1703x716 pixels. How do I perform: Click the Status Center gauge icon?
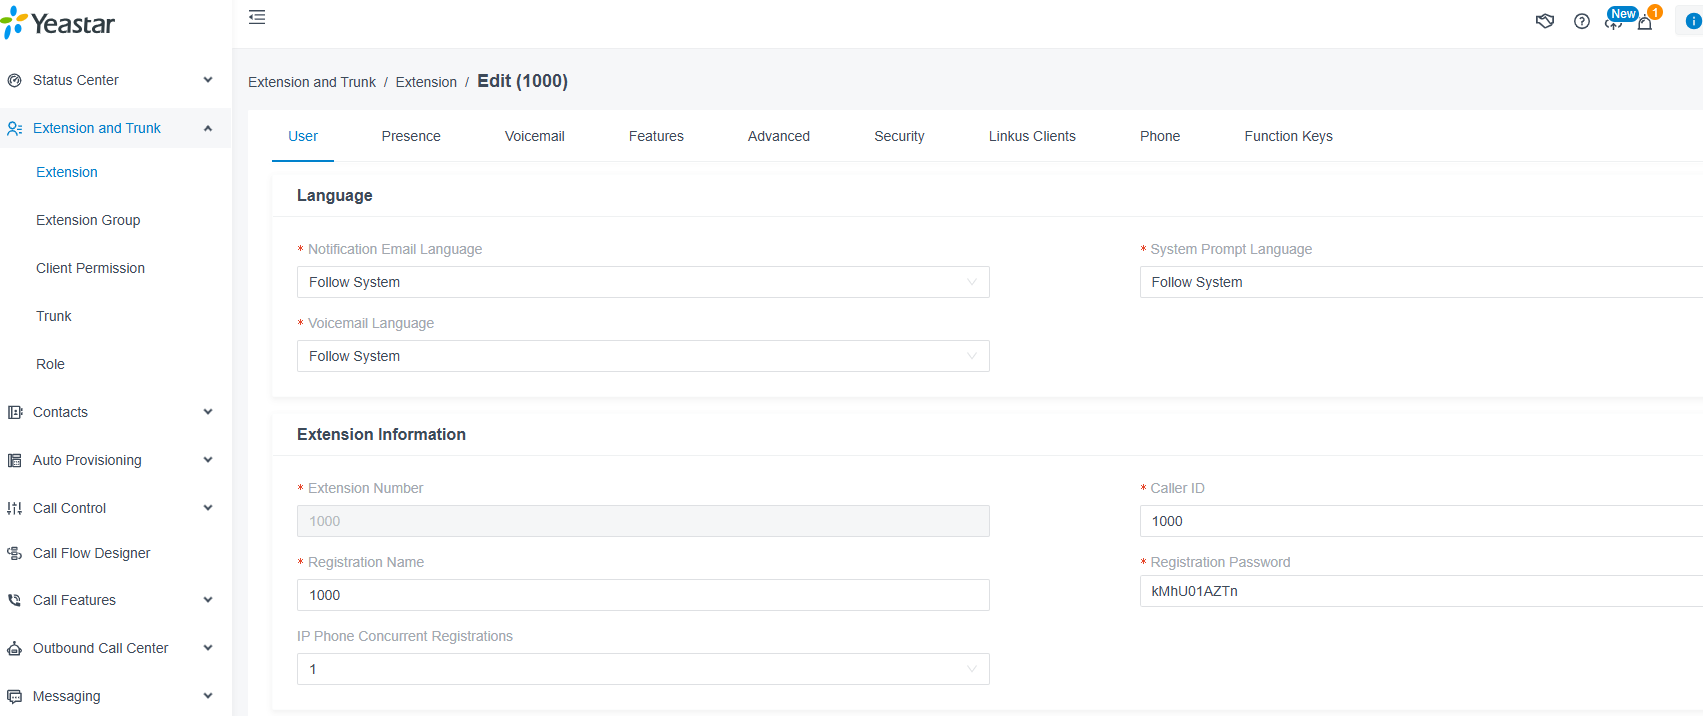pyautogui.click(x=14, y=80)
